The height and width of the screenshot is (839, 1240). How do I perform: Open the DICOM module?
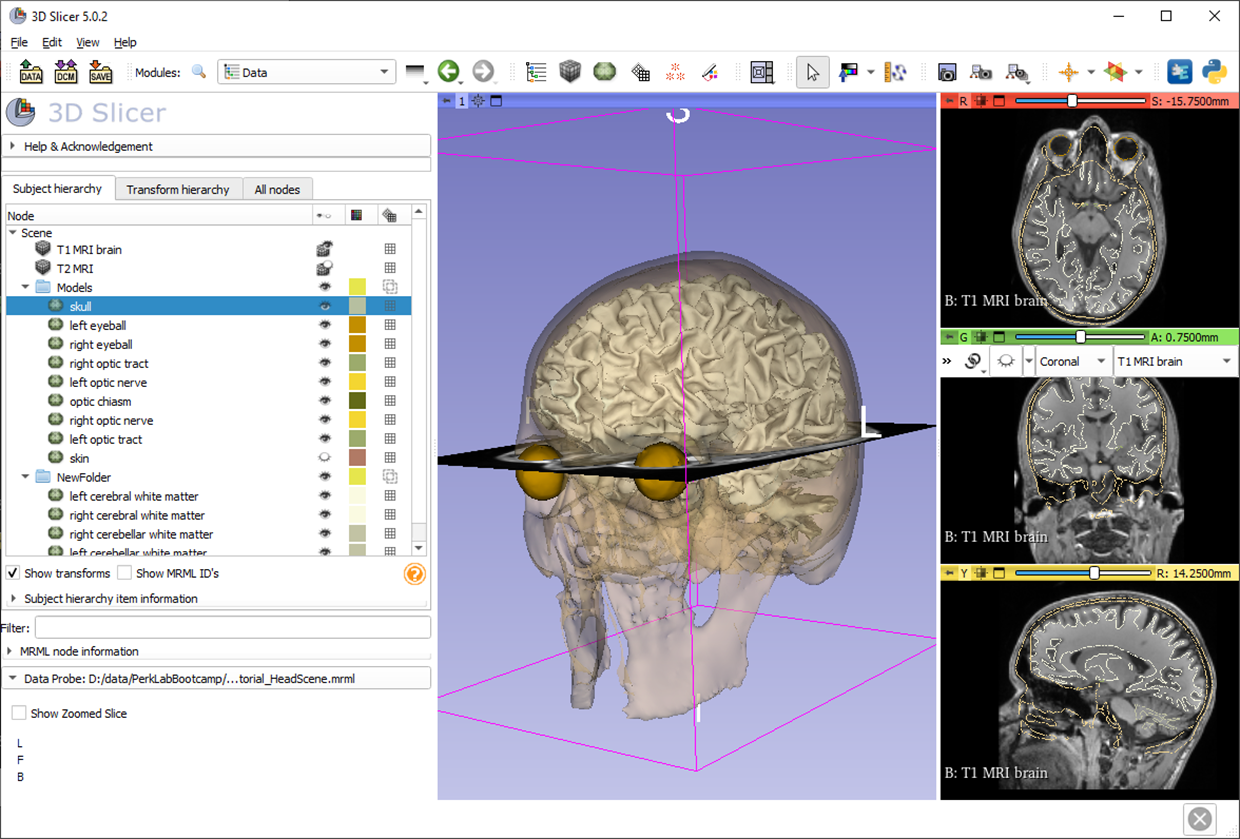pyautogui.click(x=65, y=71)
